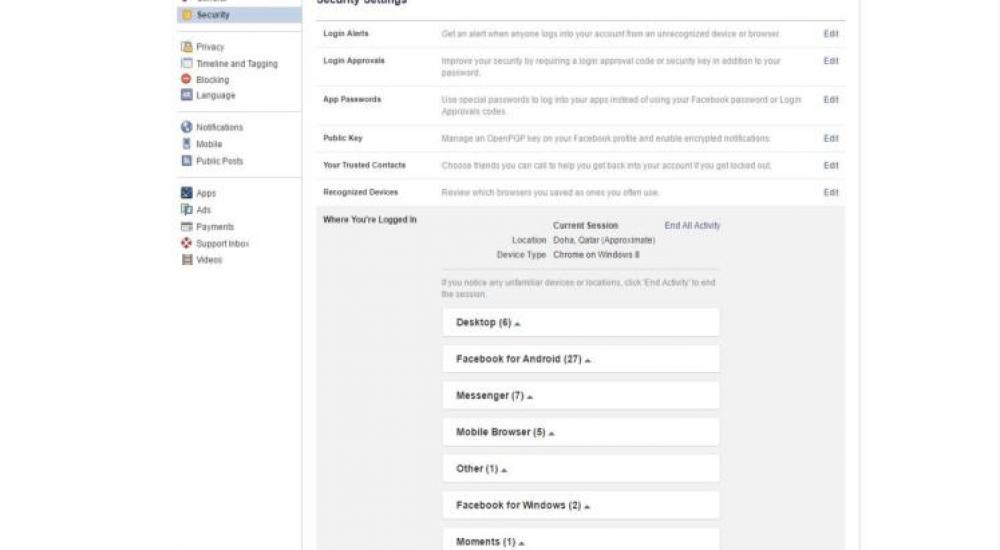Edit the Login Alerts setting
This screenshot has height=550, width=1000.
(830, 34)
